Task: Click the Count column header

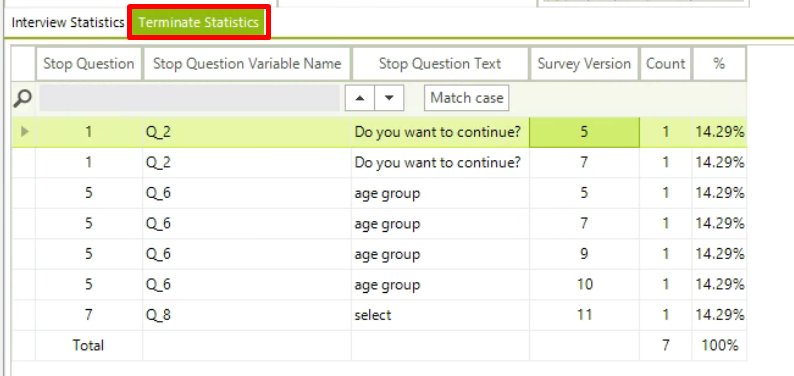Action: (x=665, y=64)
